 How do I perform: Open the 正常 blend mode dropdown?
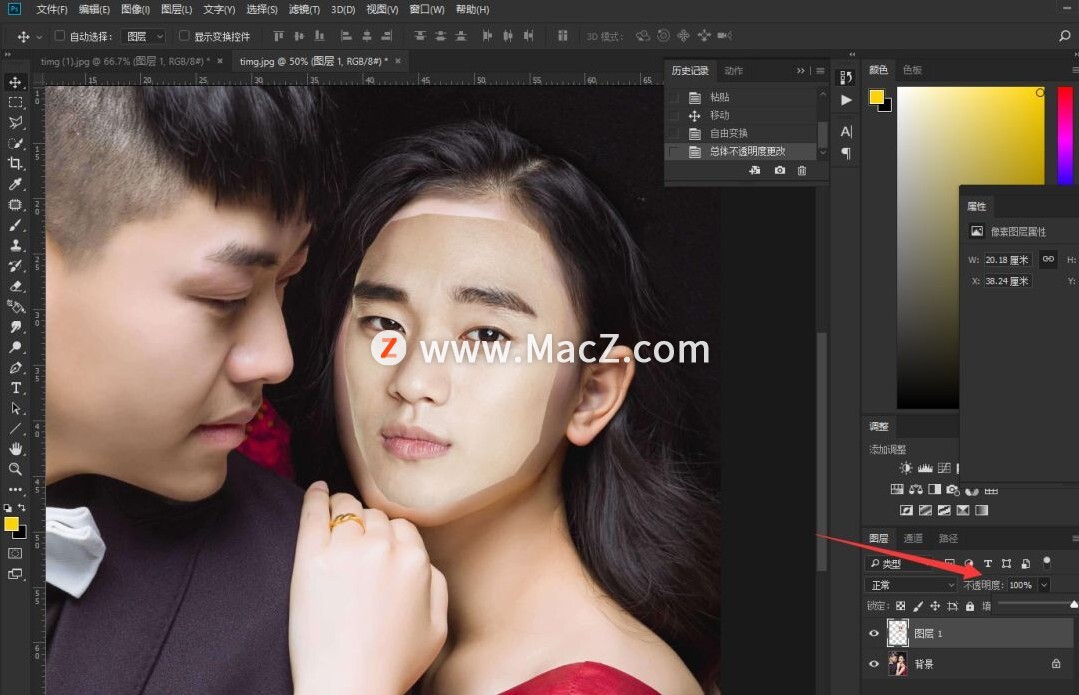[x=910, y=585]
